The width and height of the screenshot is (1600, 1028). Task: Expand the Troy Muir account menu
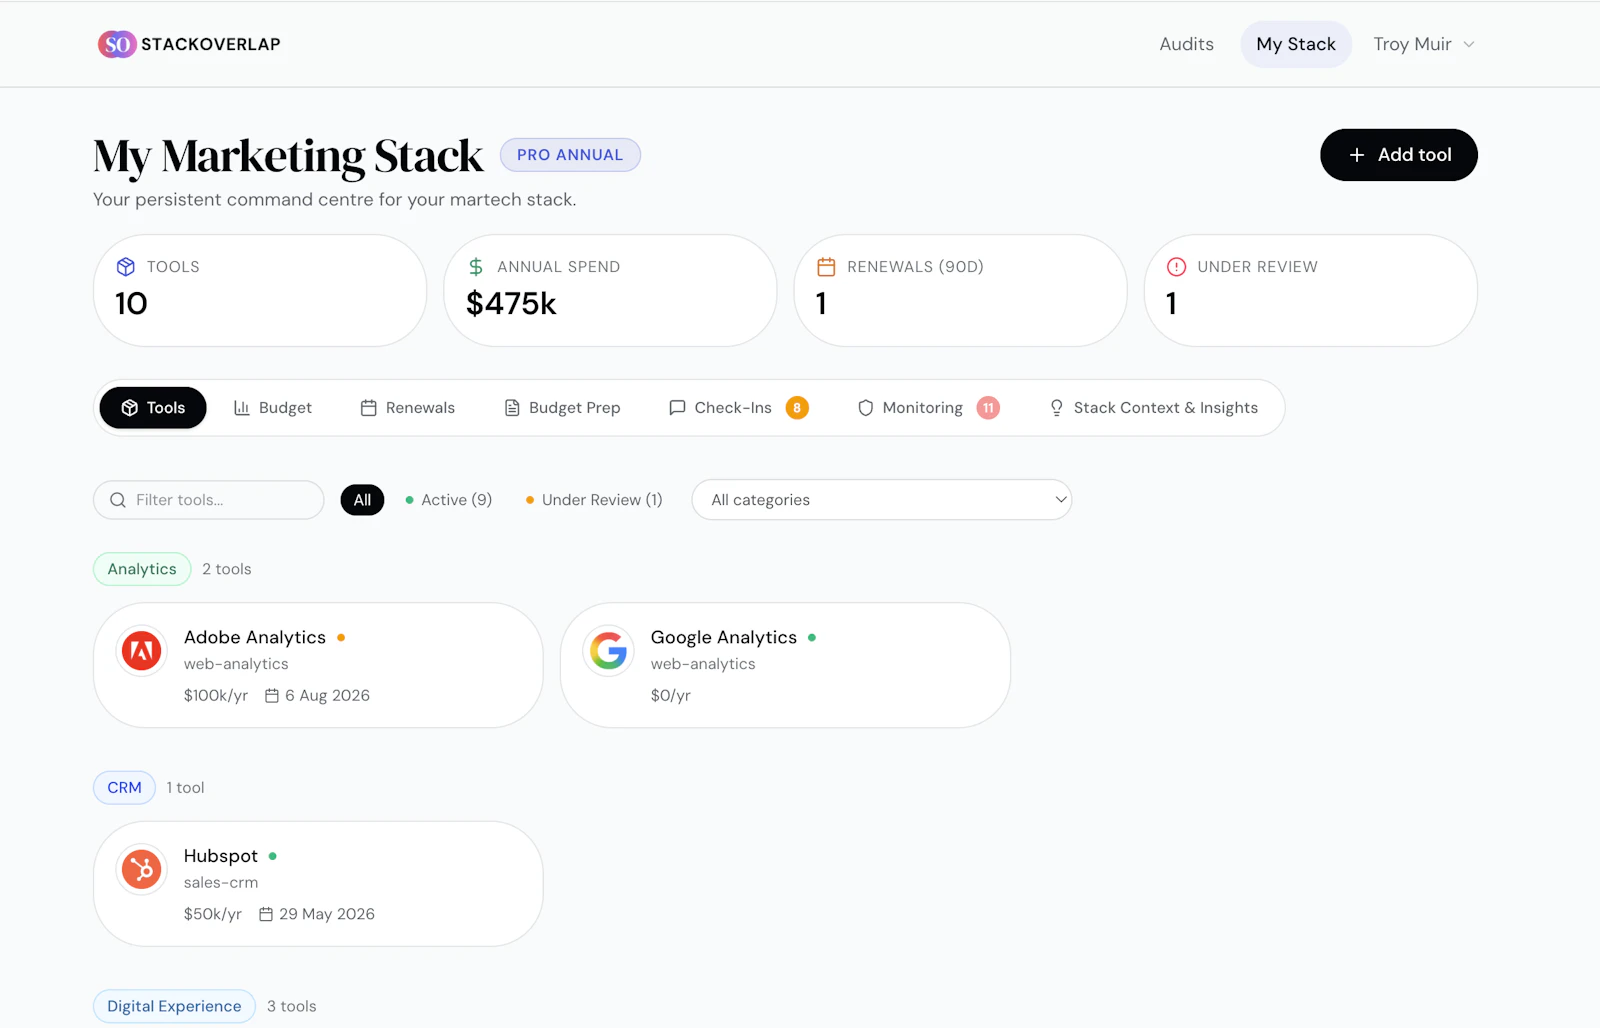(1424, 44)
